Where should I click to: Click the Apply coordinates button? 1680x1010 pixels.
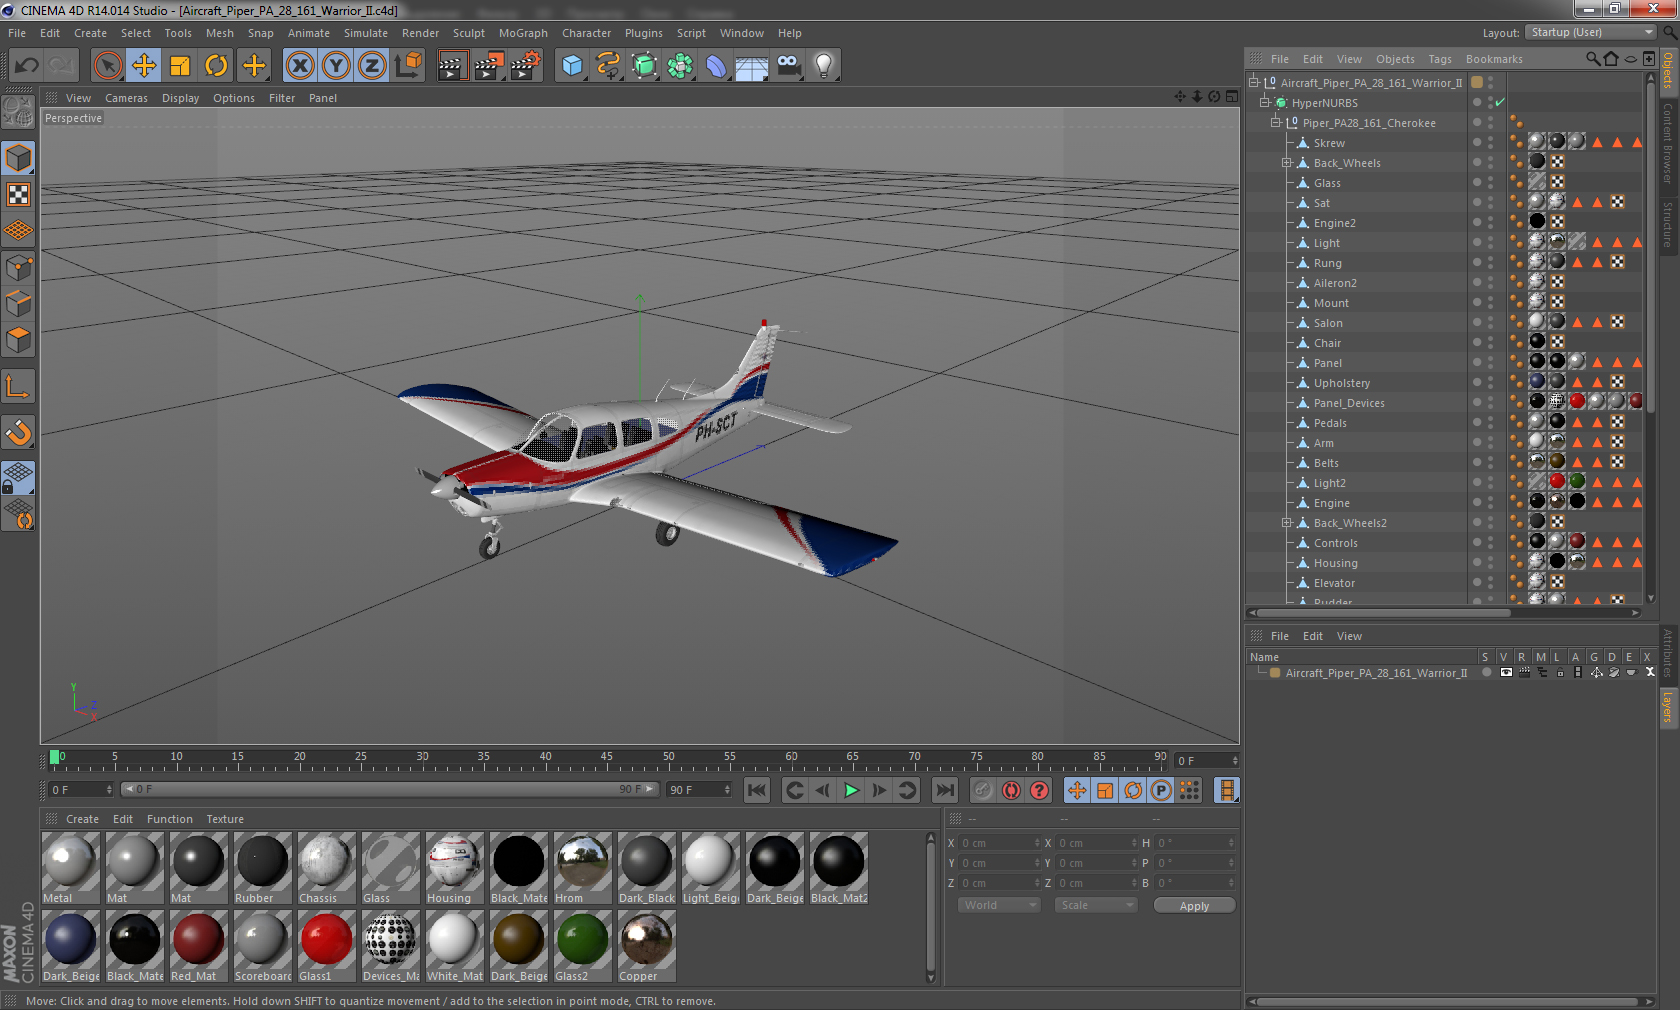pos(1194,905)
